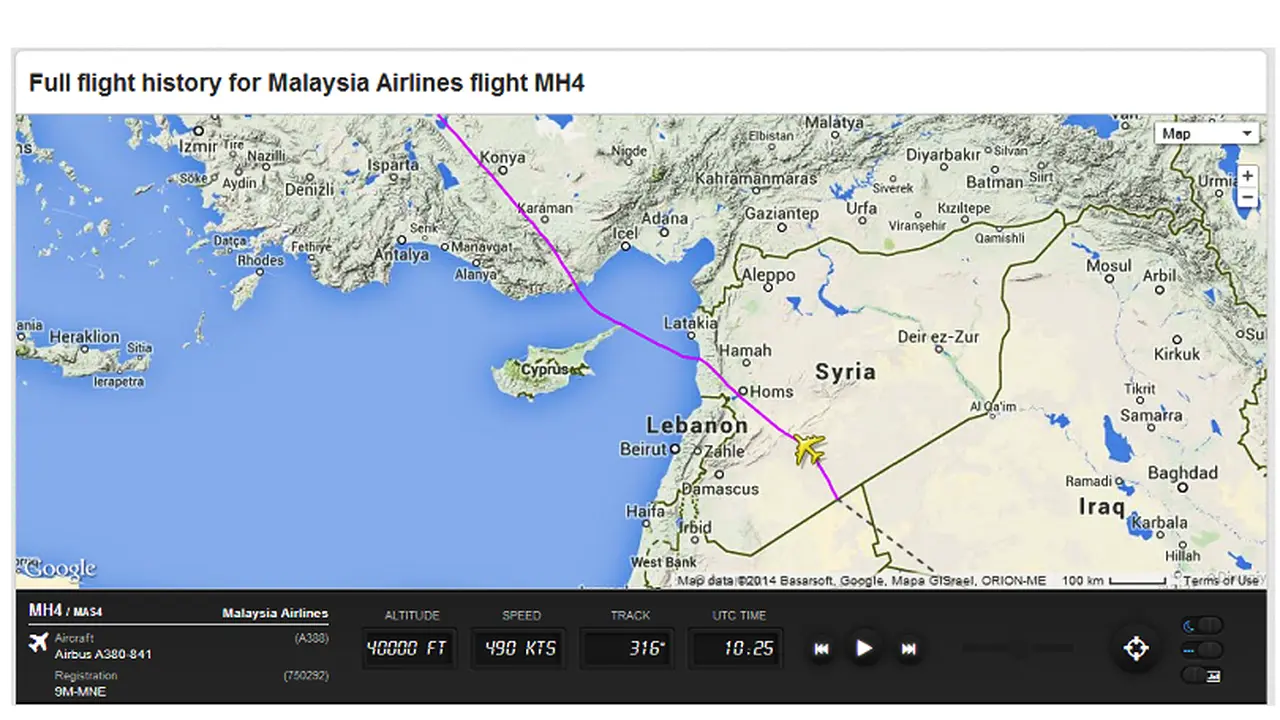Click the Lebanon country label on the map

point(697,425)
